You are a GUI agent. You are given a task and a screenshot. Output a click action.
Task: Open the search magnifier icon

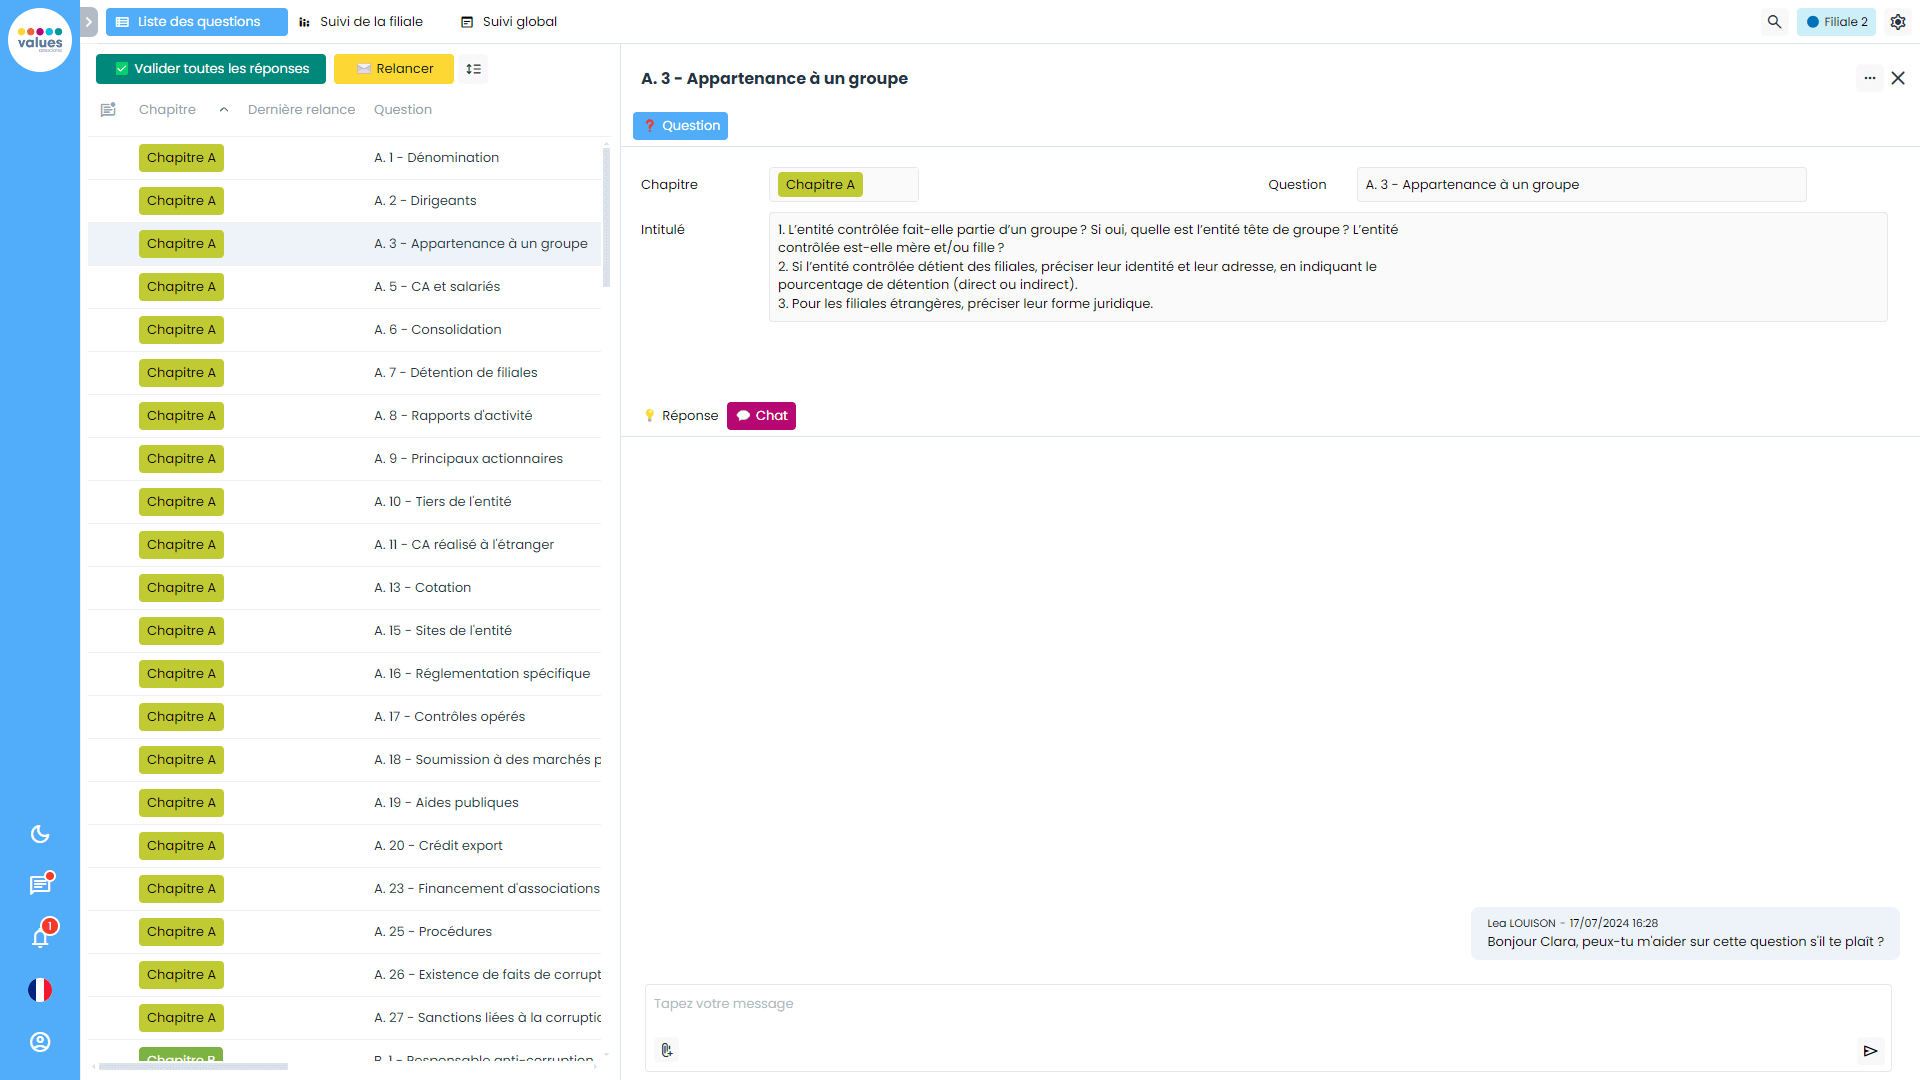click(1774, 22)
